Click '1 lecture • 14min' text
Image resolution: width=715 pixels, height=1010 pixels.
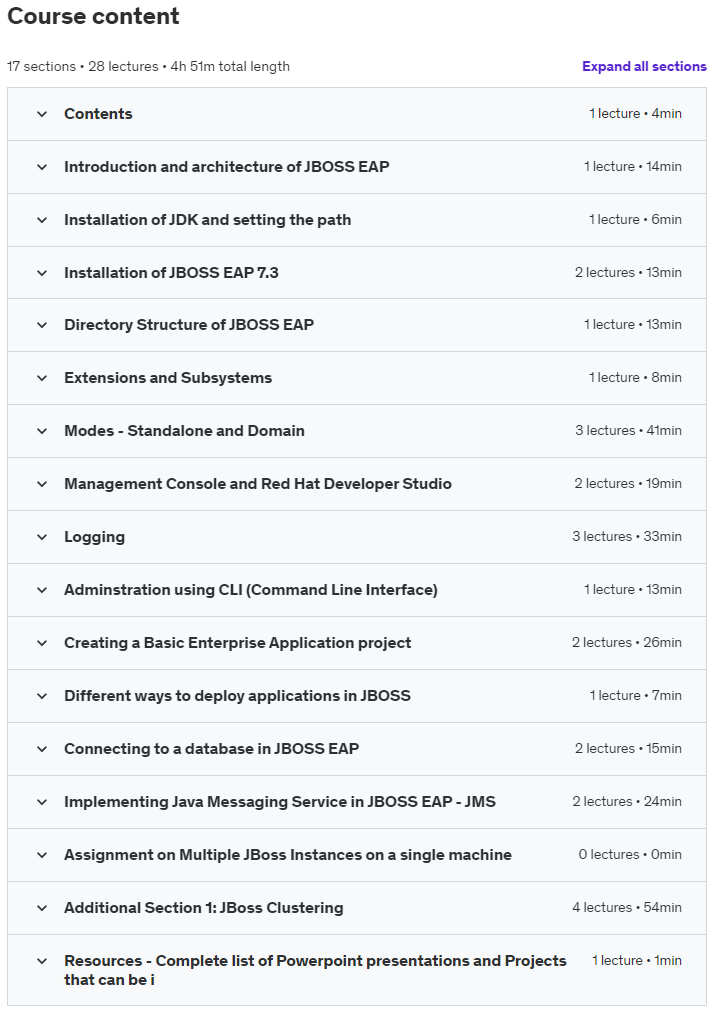click(x=633, y=167)
